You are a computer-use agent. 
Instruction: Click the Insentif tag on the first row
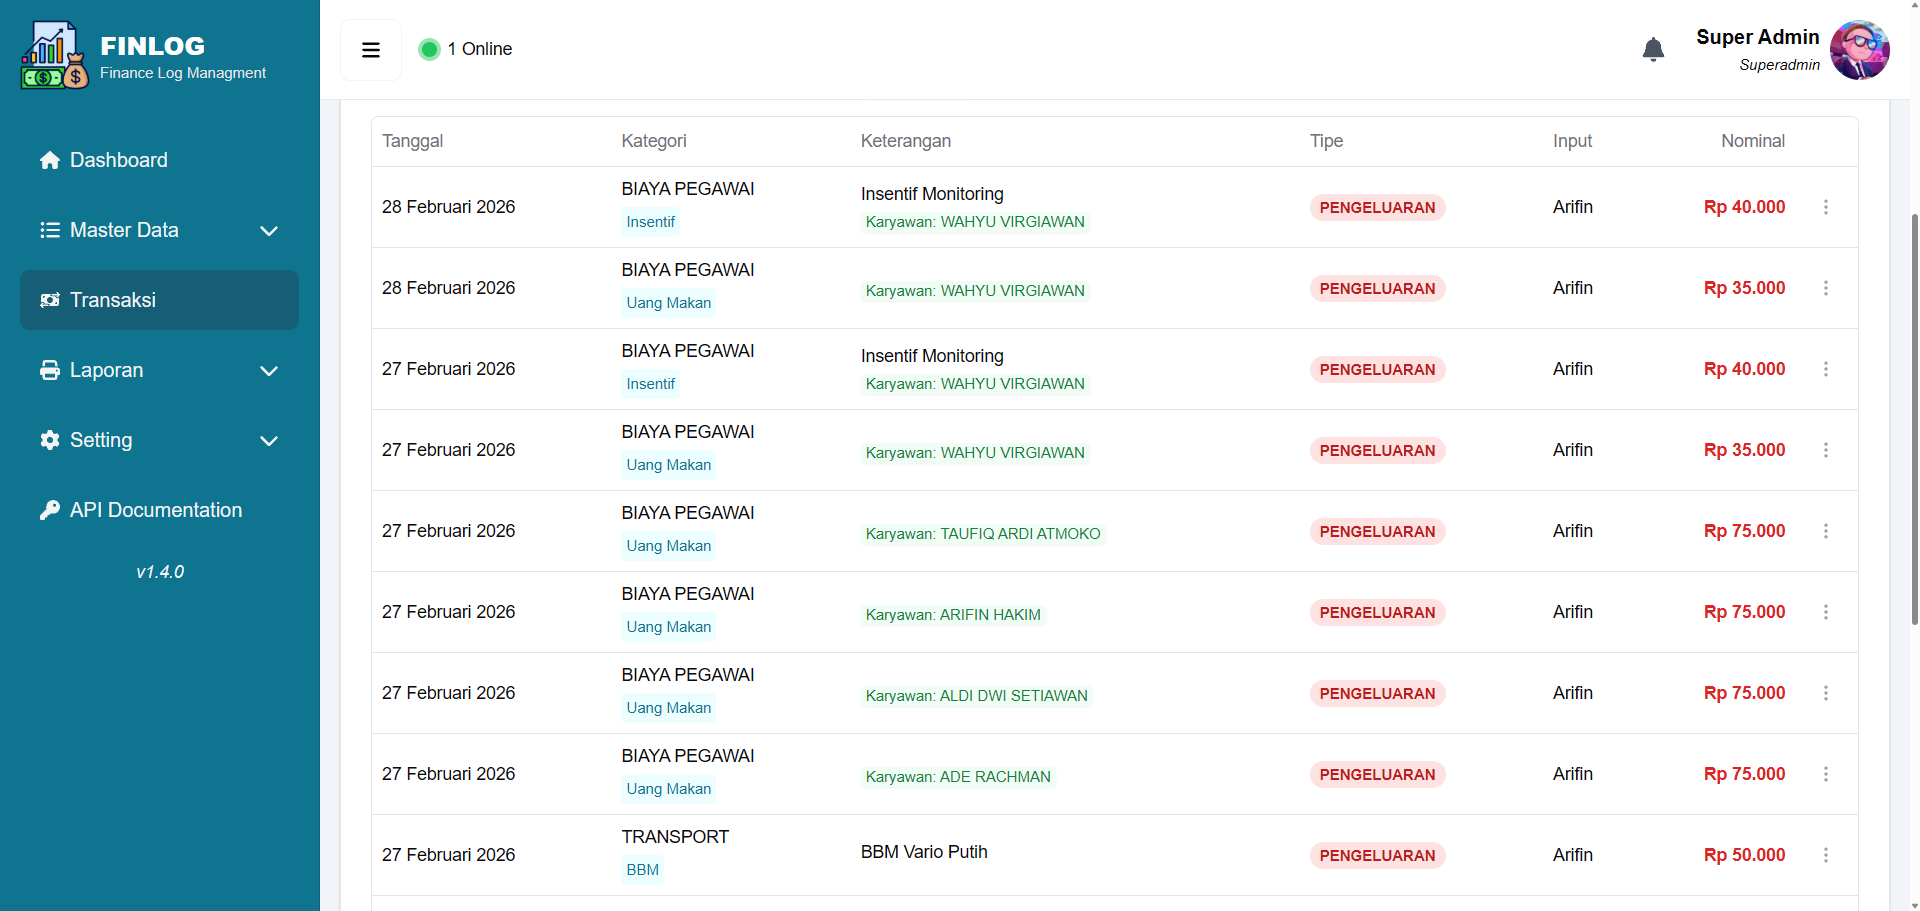[x=650, y=222]
